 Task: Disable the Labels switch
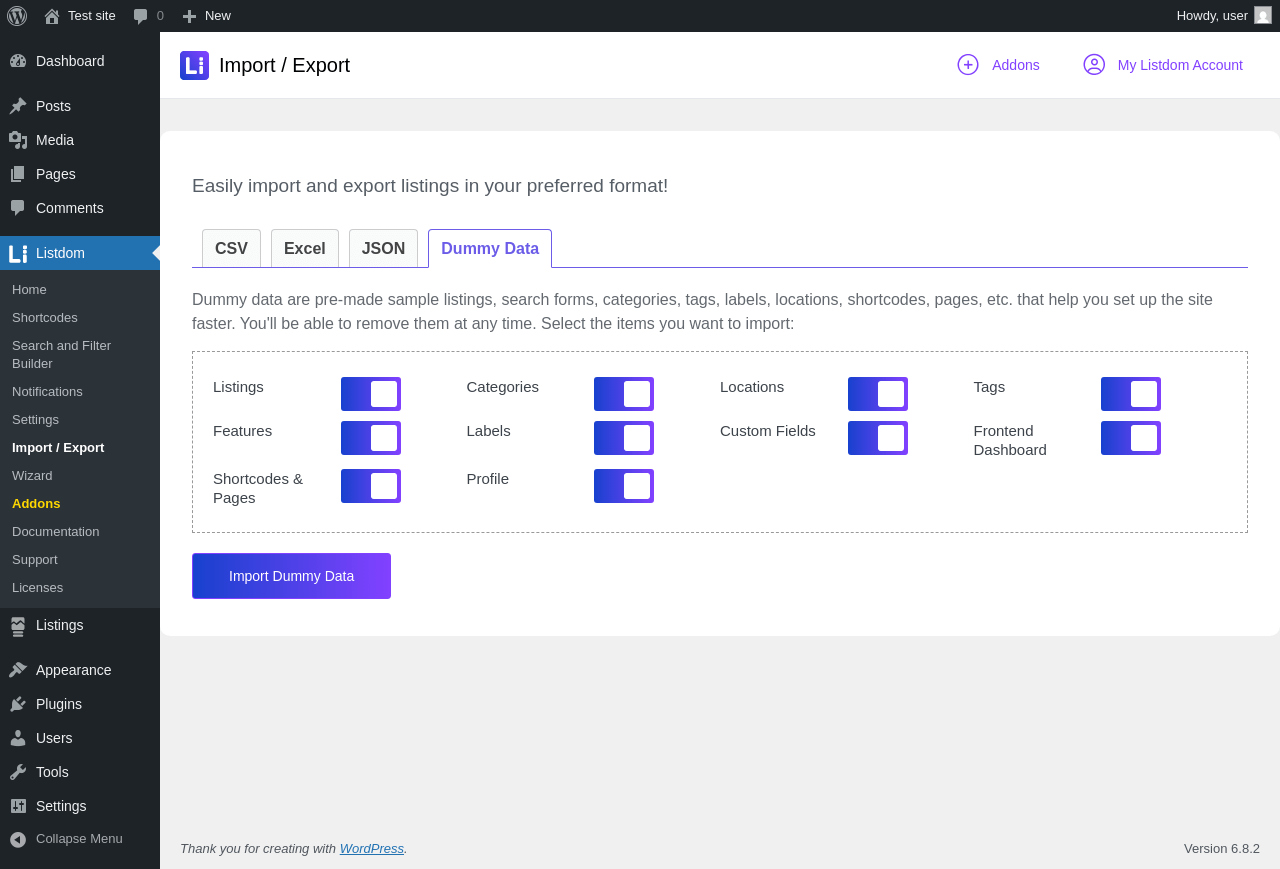(624, 438)
